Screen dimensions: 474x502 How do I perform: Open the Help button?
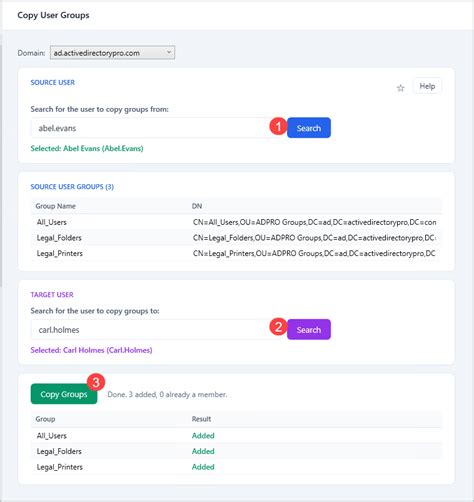pyautogui.click(x=427, y=86)
